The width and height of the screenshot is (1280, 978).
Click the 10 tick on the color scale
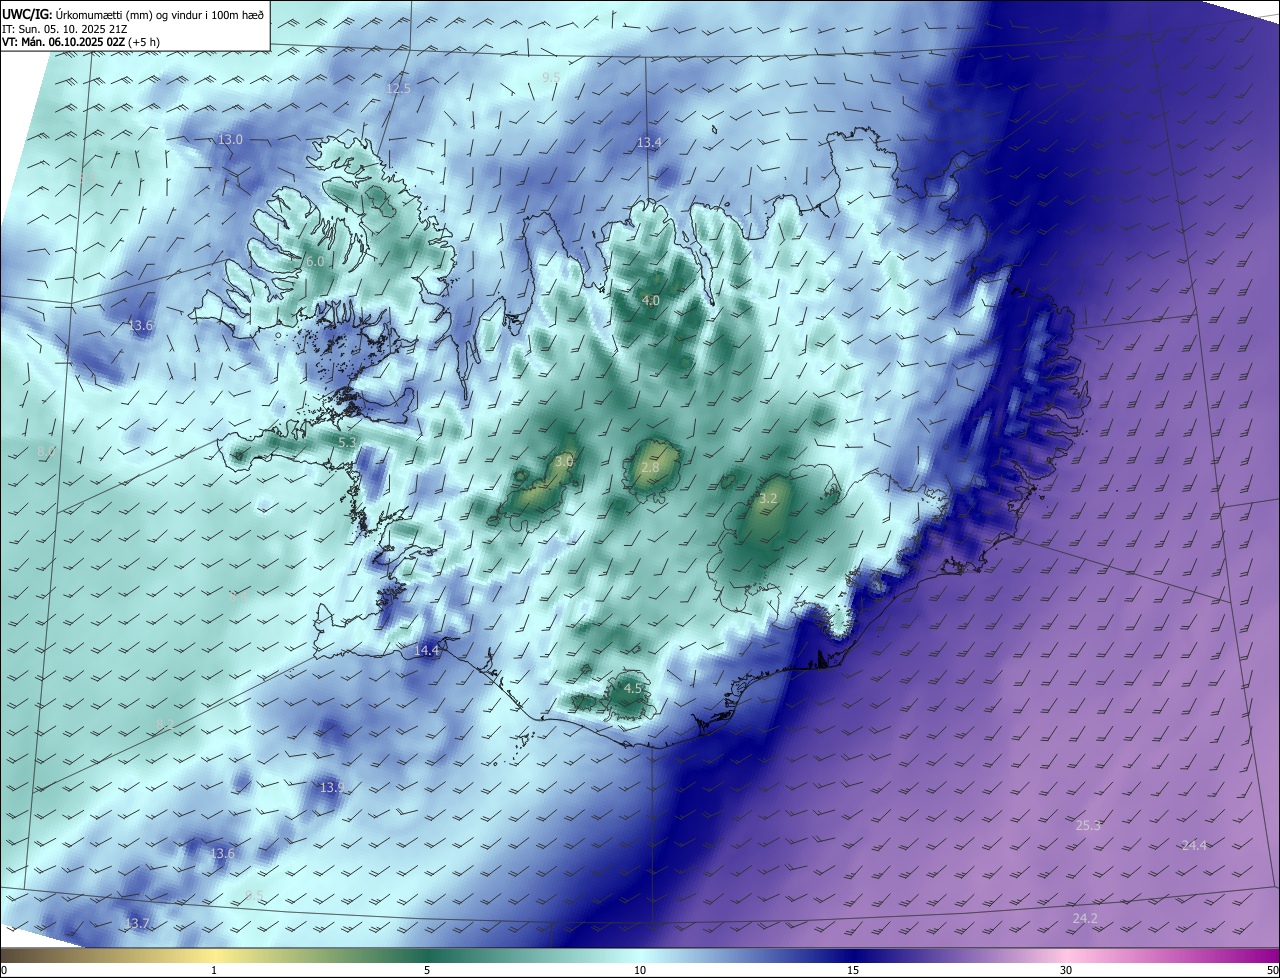point(640,970)
